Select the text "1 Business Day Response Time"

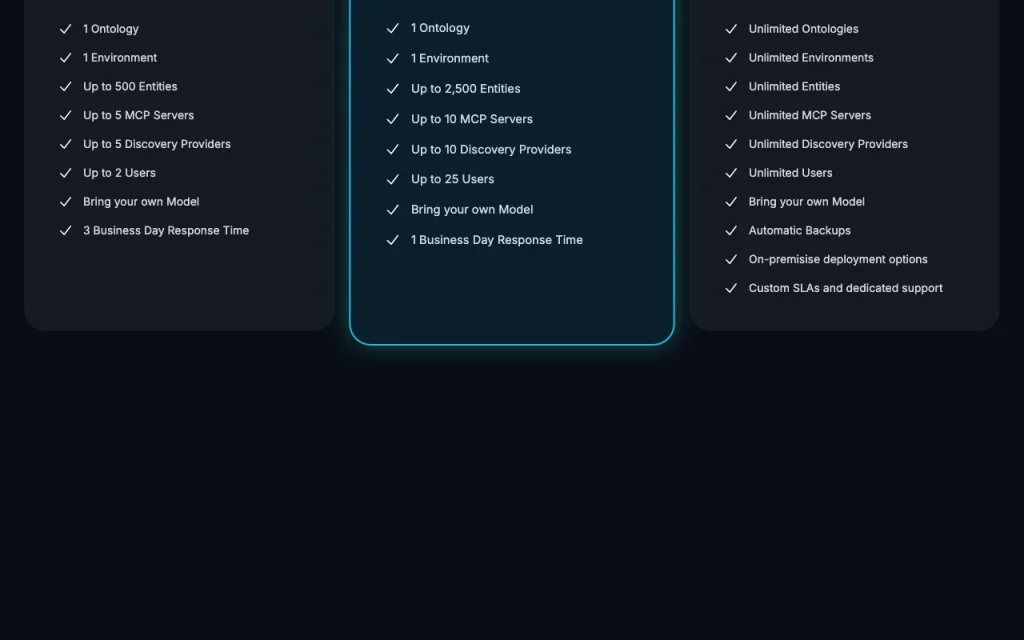coord(497,240)
